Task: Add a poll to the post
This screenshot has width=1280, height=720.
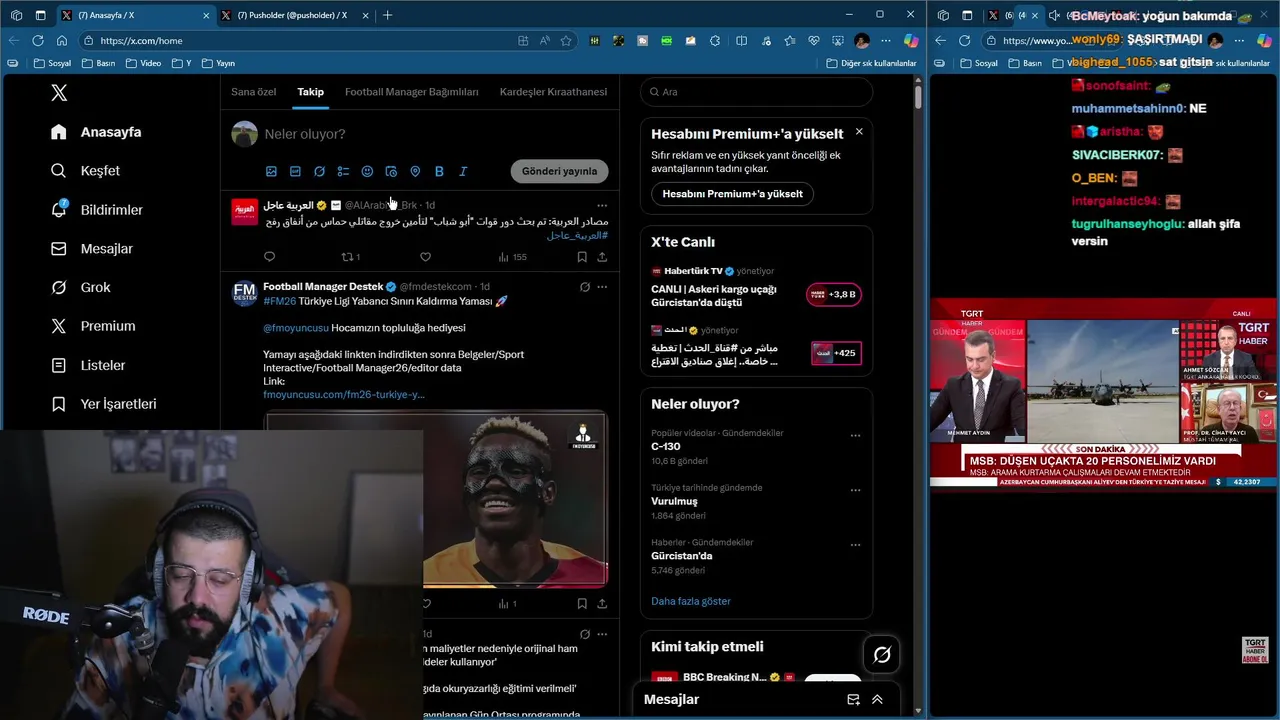Action: 343,172
